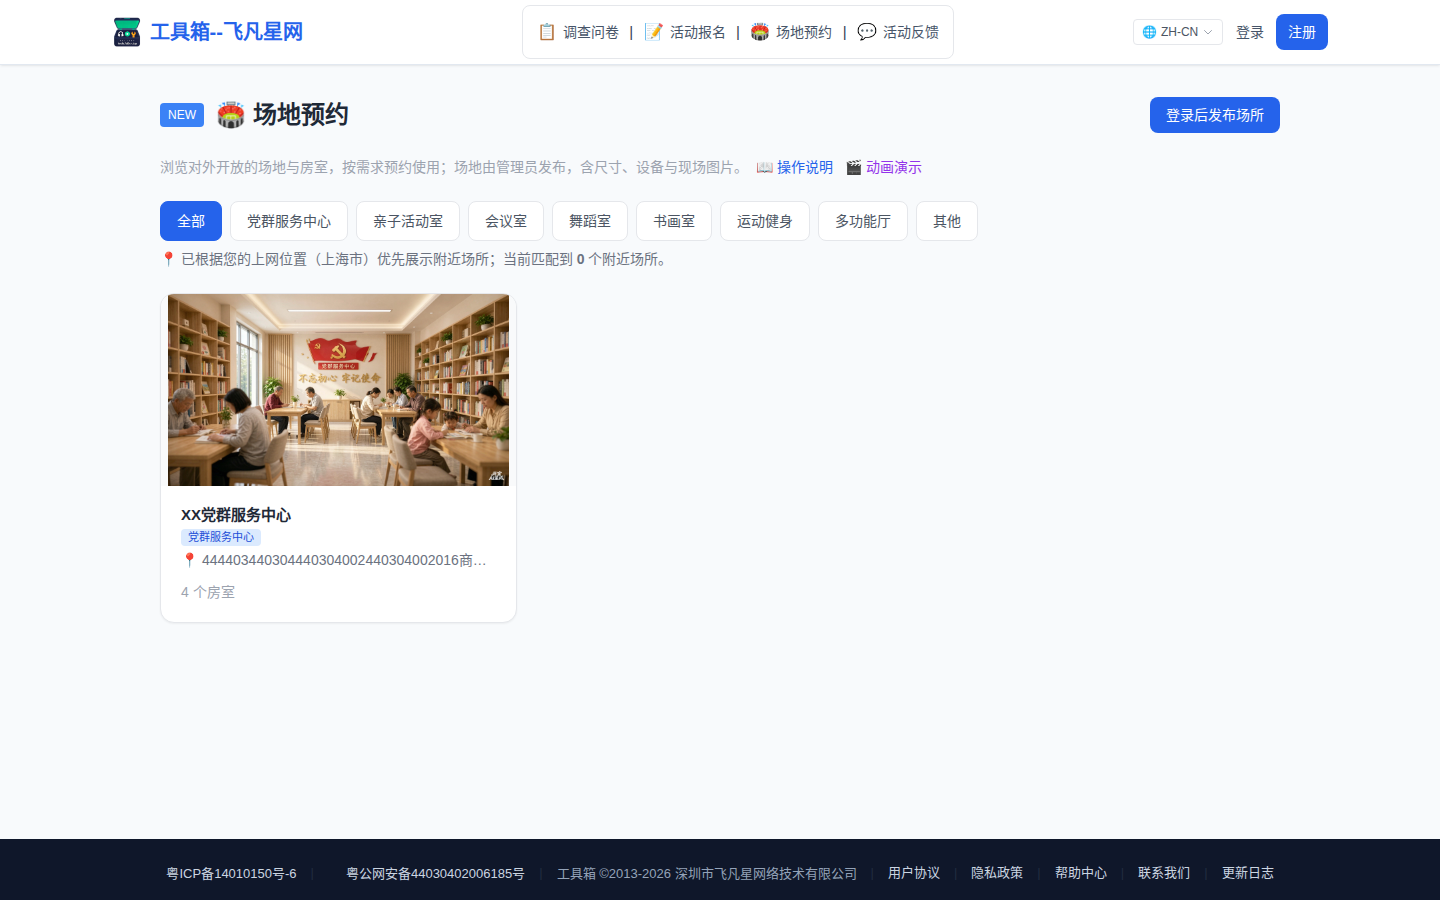Click the book icon beside 操作说明

coord(765,167)
